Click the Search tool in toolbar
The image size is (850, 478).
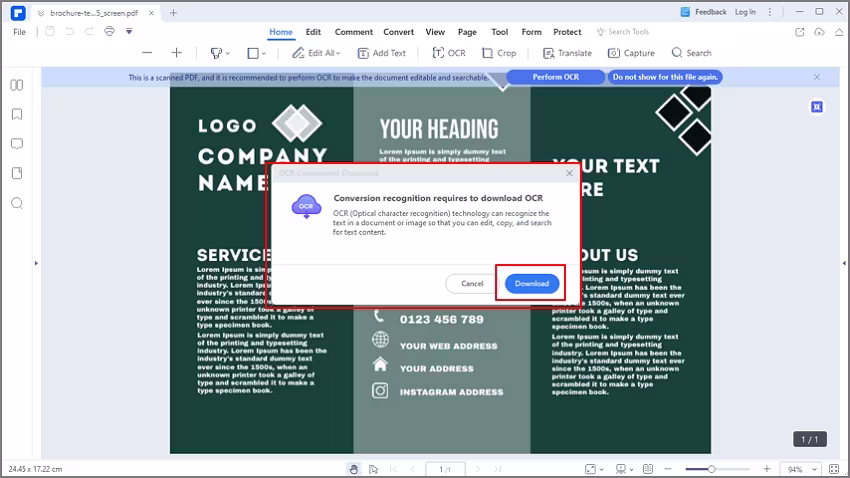691,53
